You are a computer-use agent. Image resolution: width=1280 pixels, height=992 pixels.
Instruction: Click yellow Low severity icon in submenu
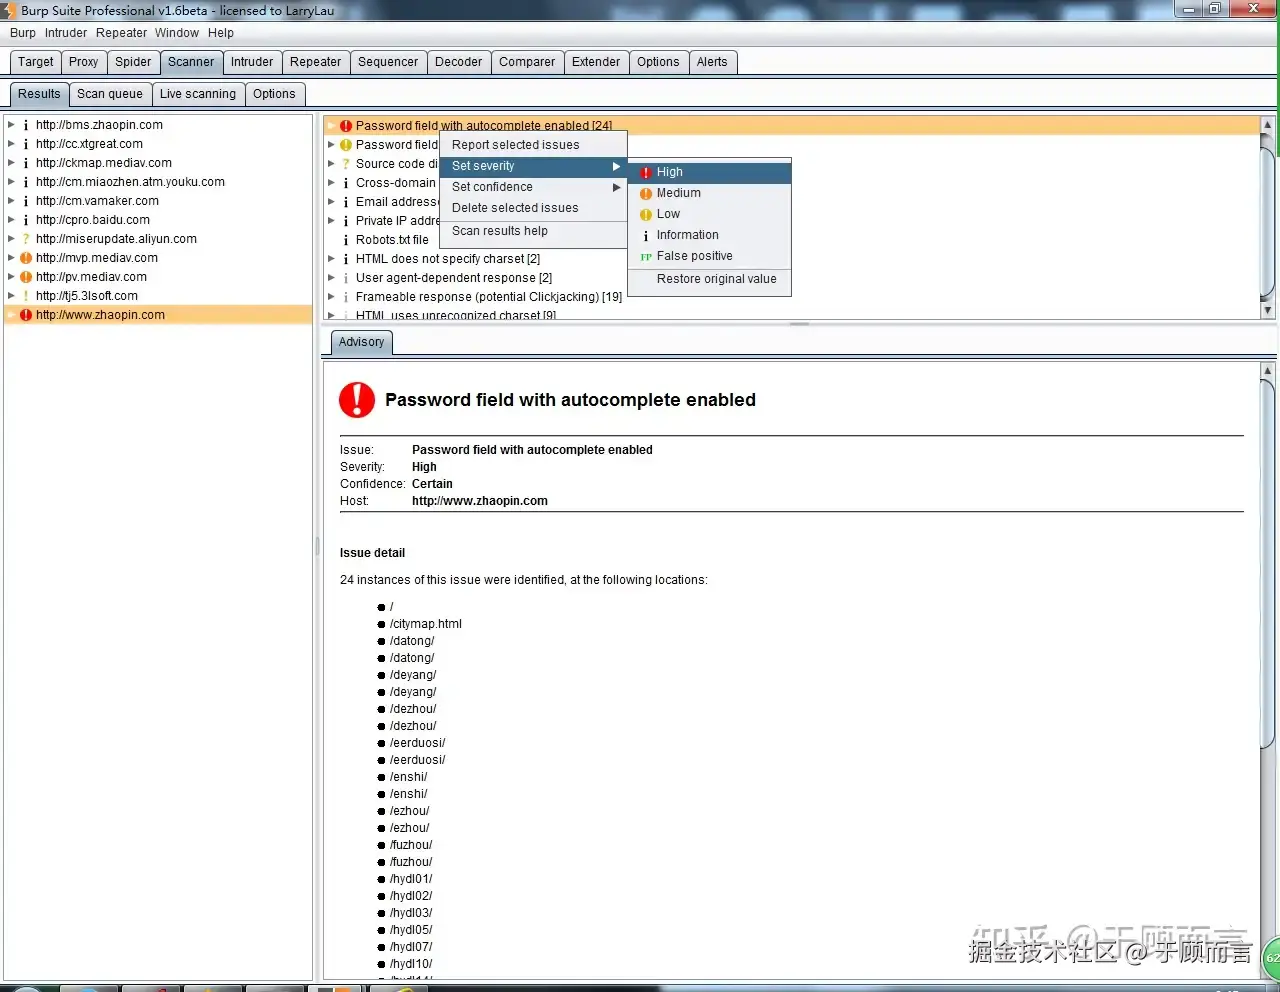646,215
